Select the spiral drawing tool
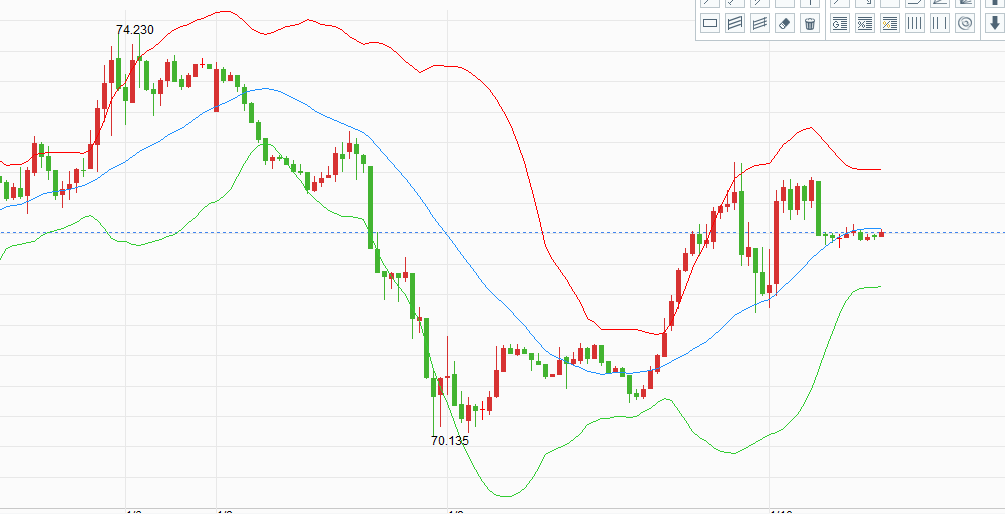The width and height of the screenshot is (1005, 514). coord(965,24)
